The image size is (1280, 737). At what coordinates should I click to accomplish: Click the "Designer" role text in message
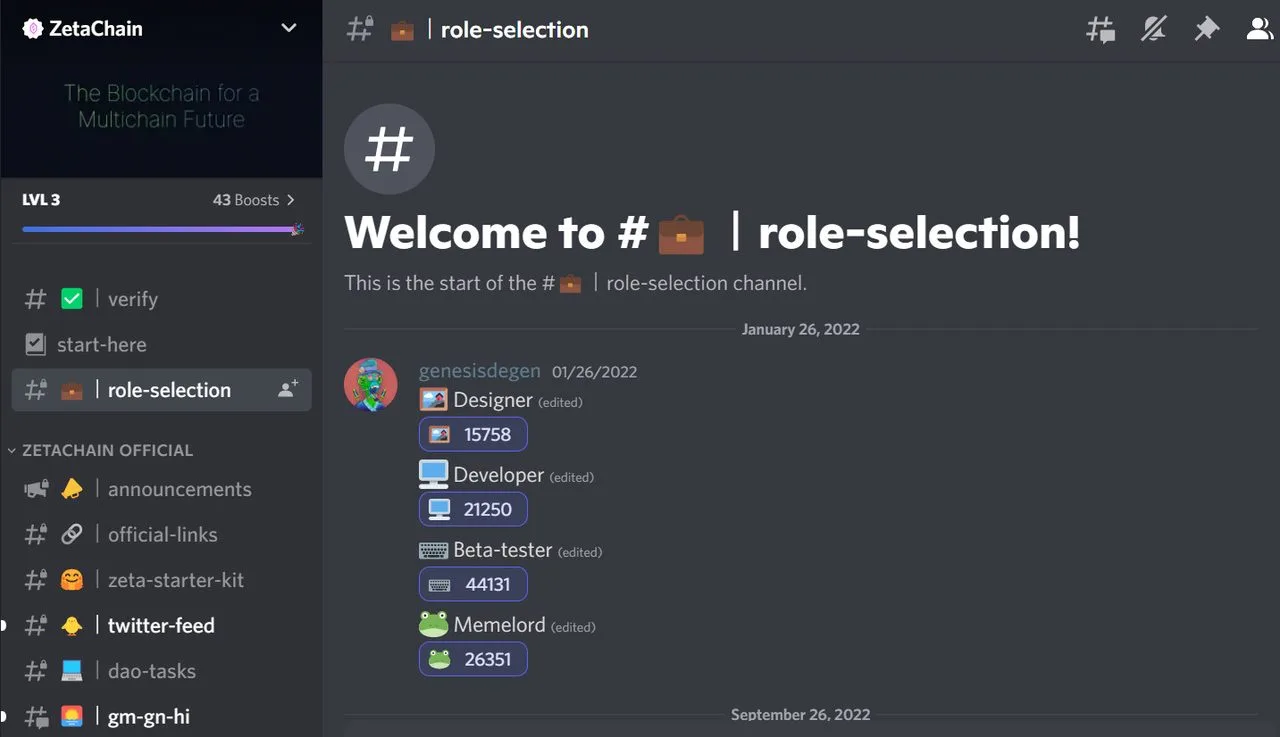click(x=493, y=400)
